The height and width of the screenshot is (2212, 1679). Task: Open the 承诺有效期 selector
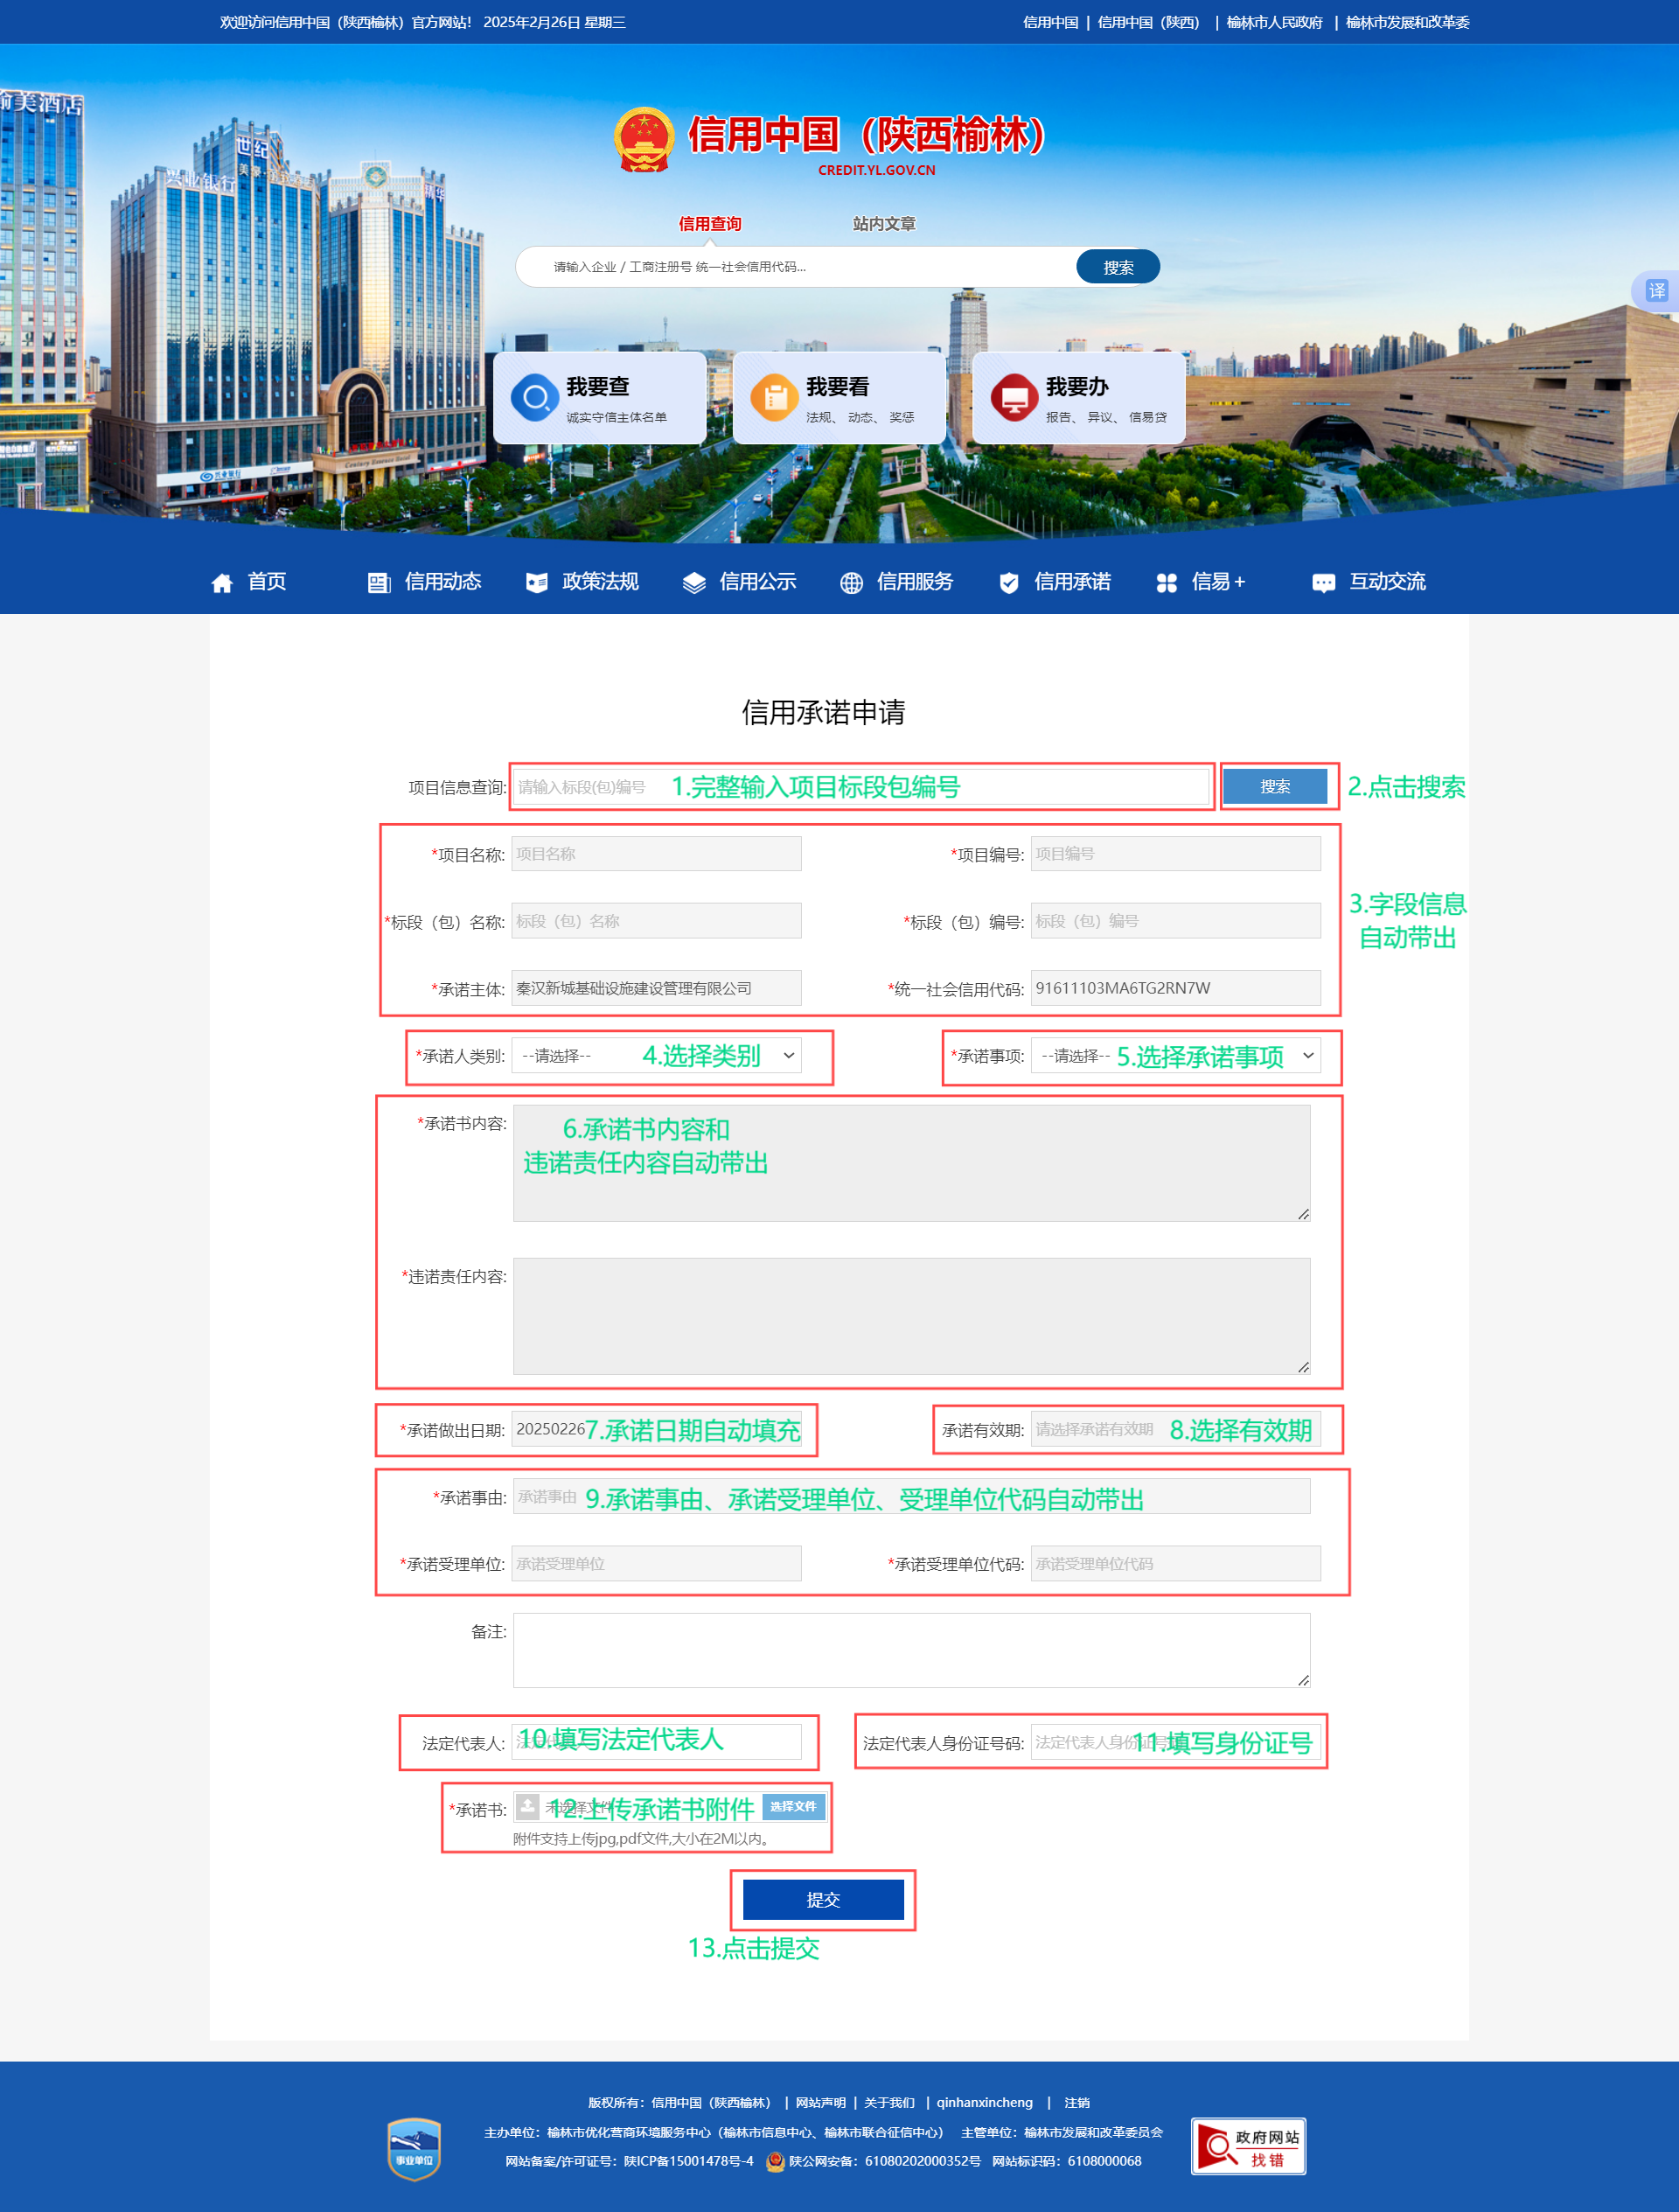click(x=1175, y=1429)
